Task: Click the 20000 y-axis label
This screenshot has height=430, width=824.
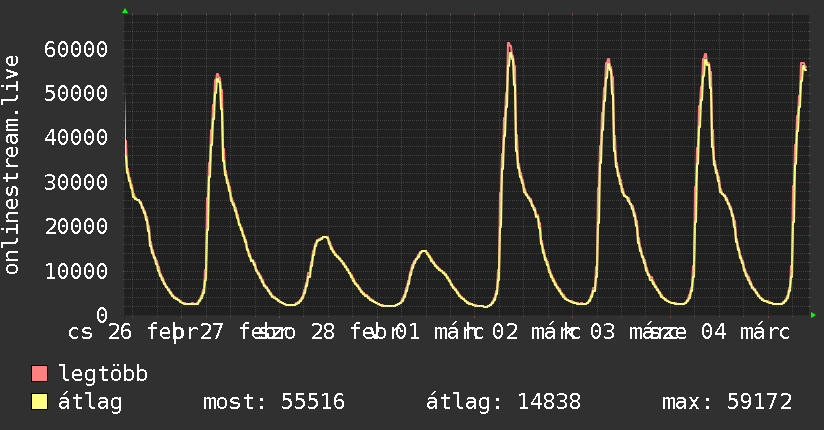Action: click(76, 227)
